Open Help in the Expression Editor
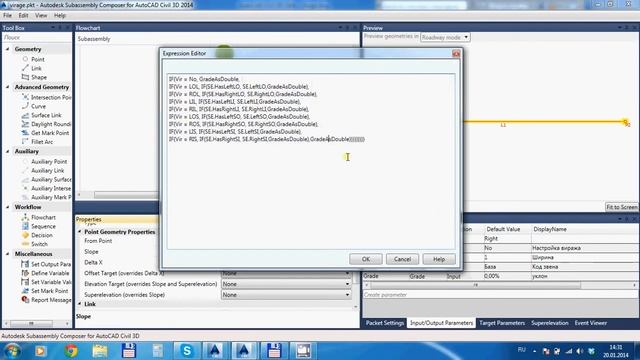This screenshot has width=640, height=360. click(439, 259)
